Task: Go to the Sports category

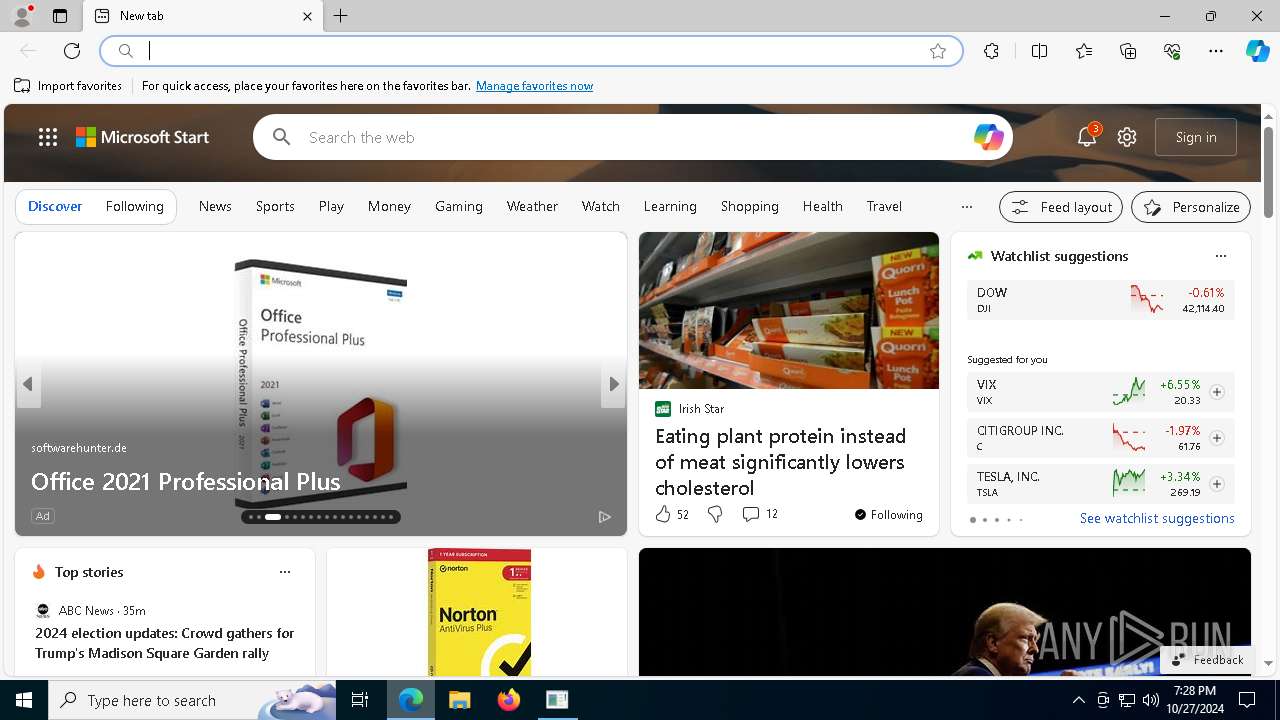Action: tap(275, 206)
